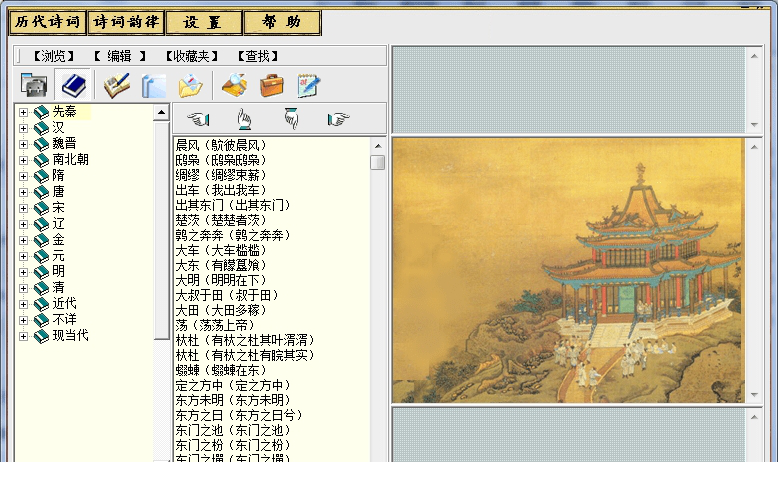
Task: Click the open folder with document icon
Action: (x=191, y=85)
